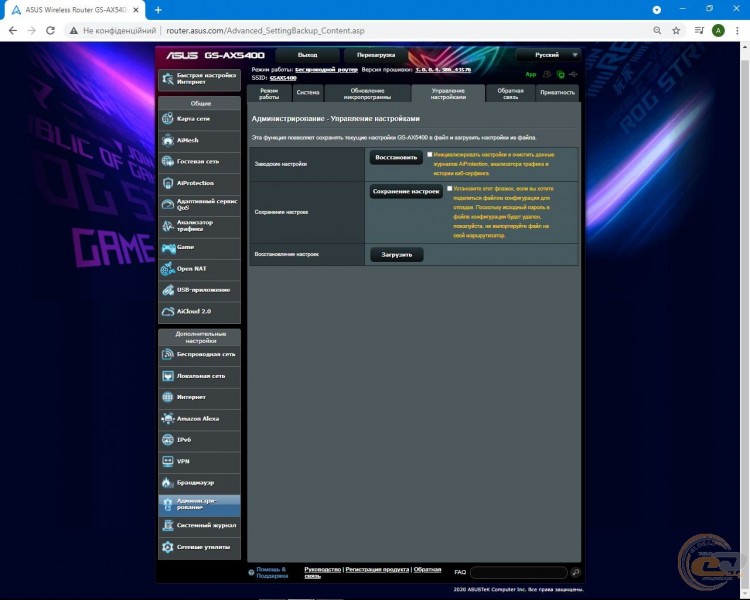
Task: Open the Помощь & Поддержка link
Action: [x=272, y=573]
